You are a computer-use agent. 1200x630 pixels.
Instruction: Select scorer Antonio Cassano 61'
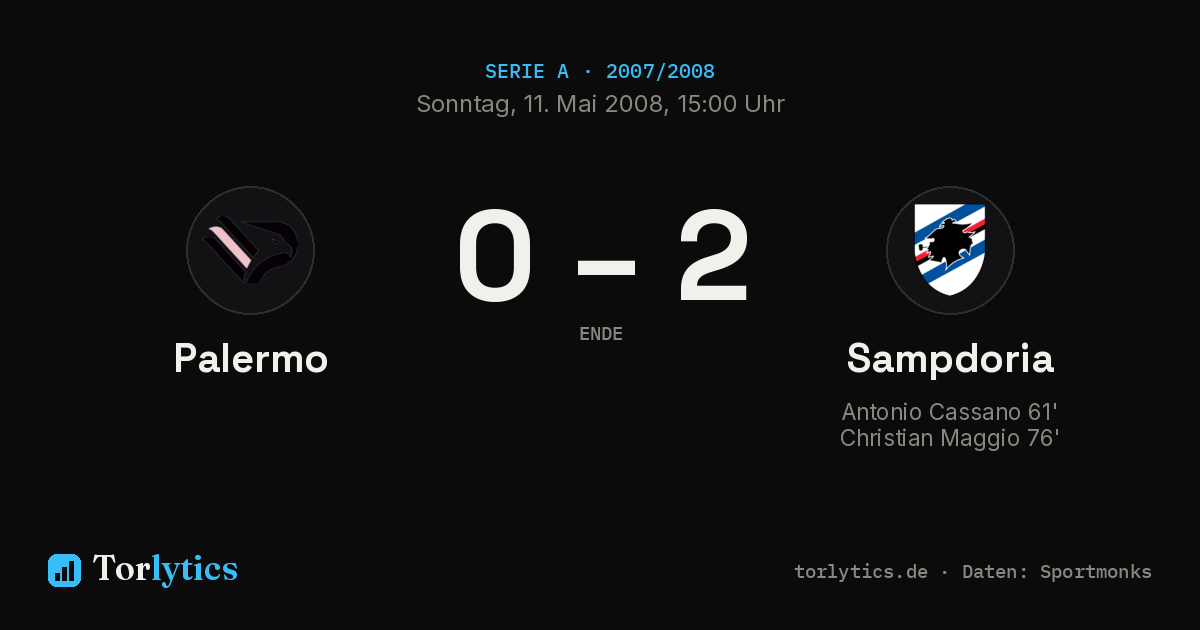point(950,412)
